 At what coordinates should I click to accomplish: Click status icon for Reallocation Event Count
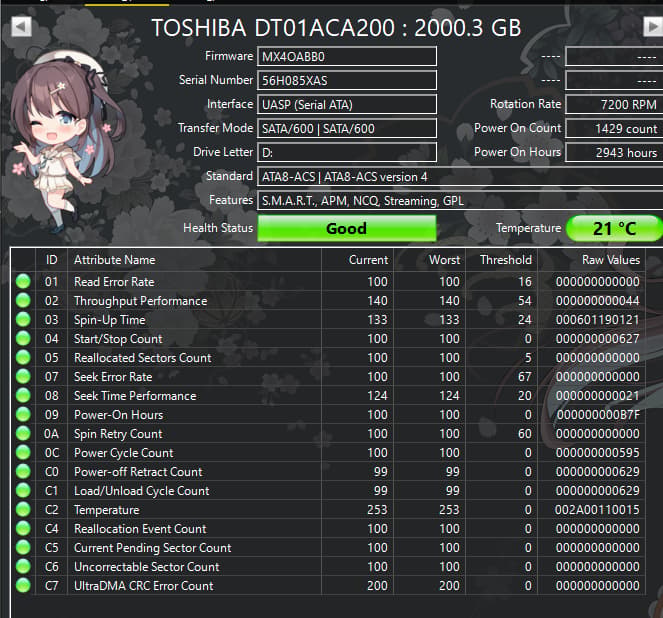click(23, 528)
